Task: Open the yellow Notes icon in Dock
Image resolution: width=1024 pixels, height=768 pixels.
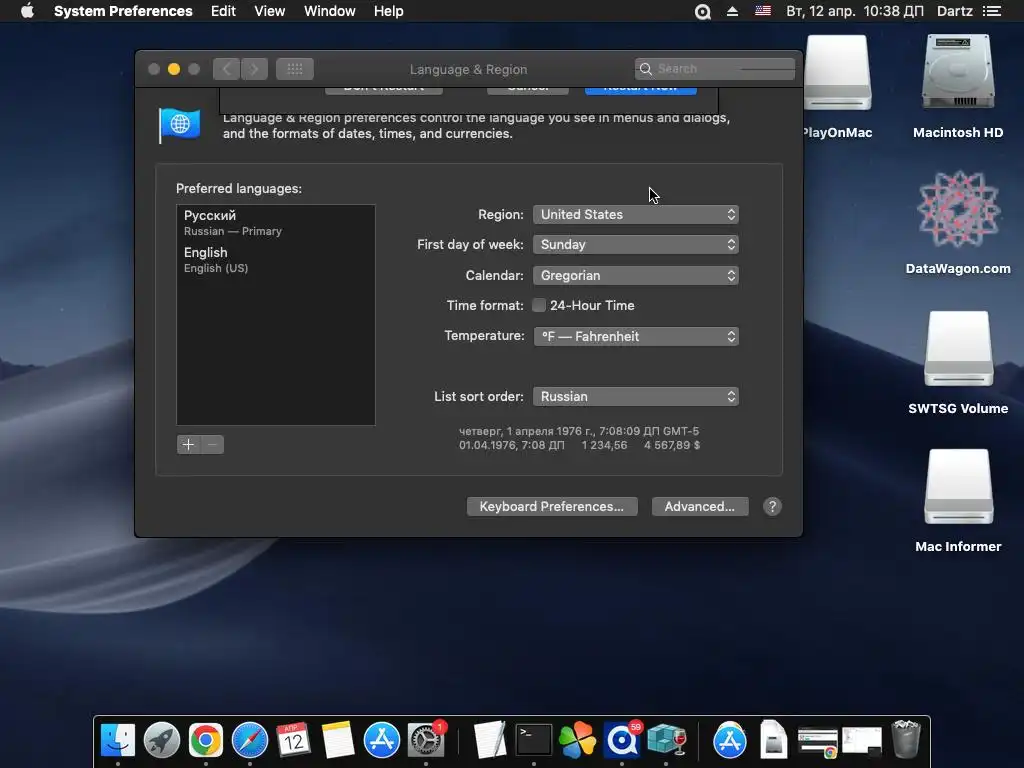Action: [338, 740]
